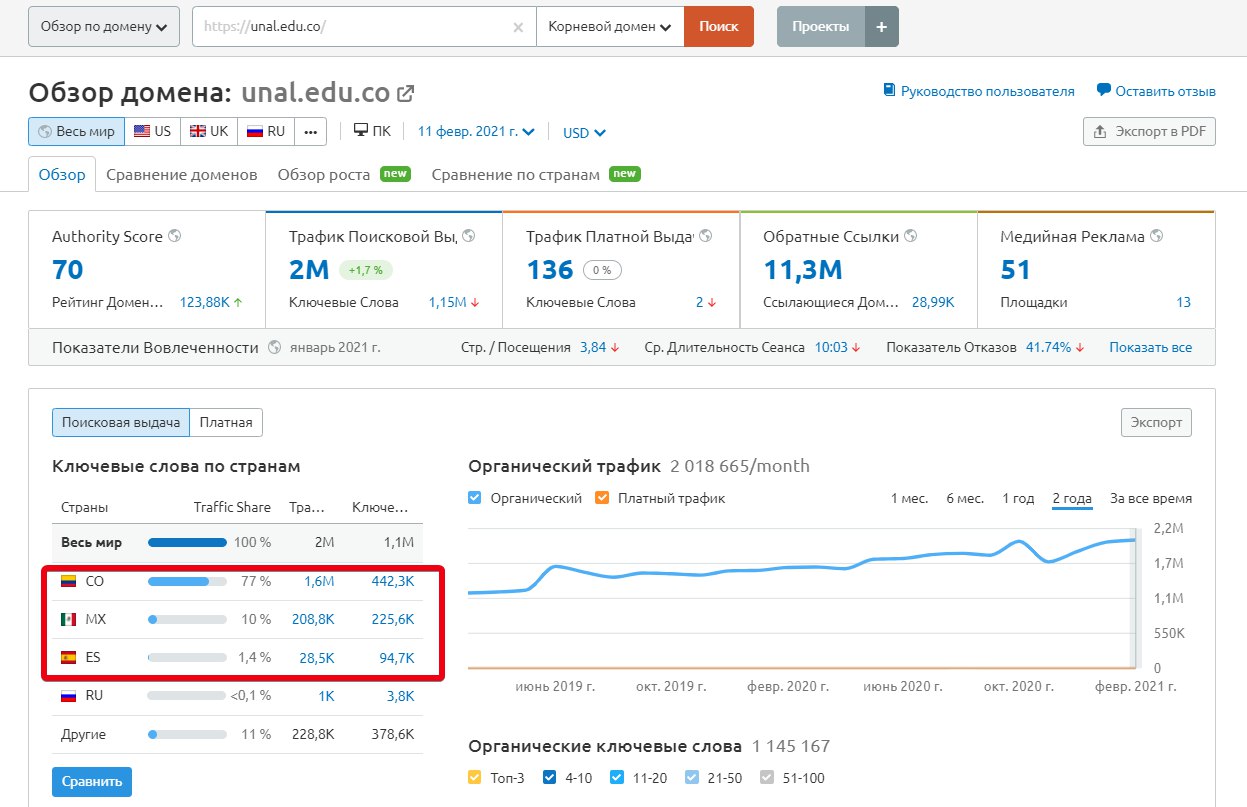
Task: Open Корневой домен dropdown
Action: pyautogui.click(x=610, y=27)
